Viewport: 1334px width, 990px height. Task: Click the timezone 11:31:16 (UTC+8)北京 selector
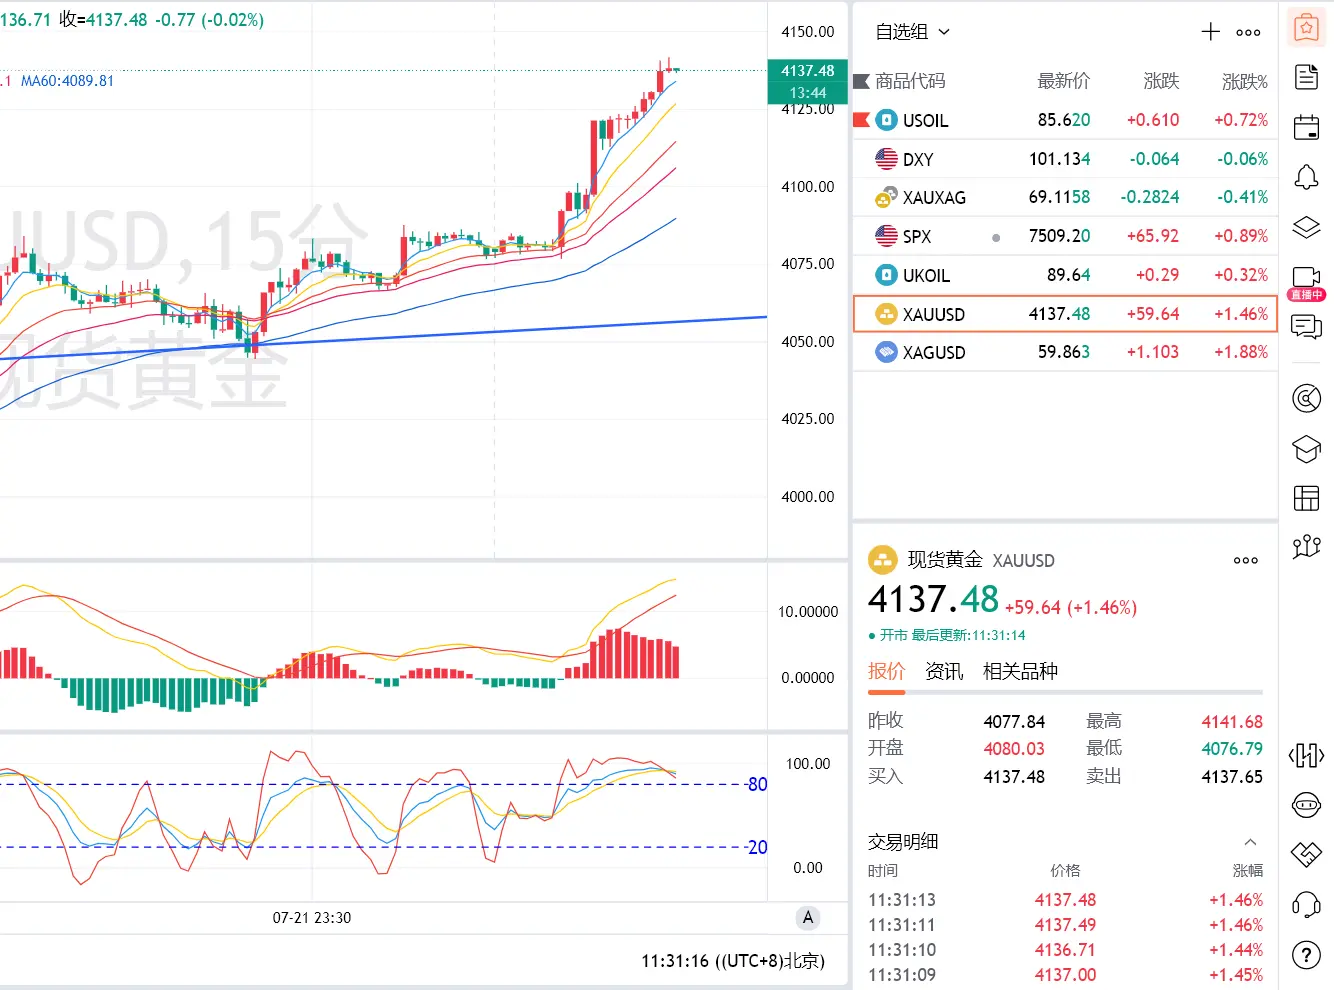tap(733, 961)
